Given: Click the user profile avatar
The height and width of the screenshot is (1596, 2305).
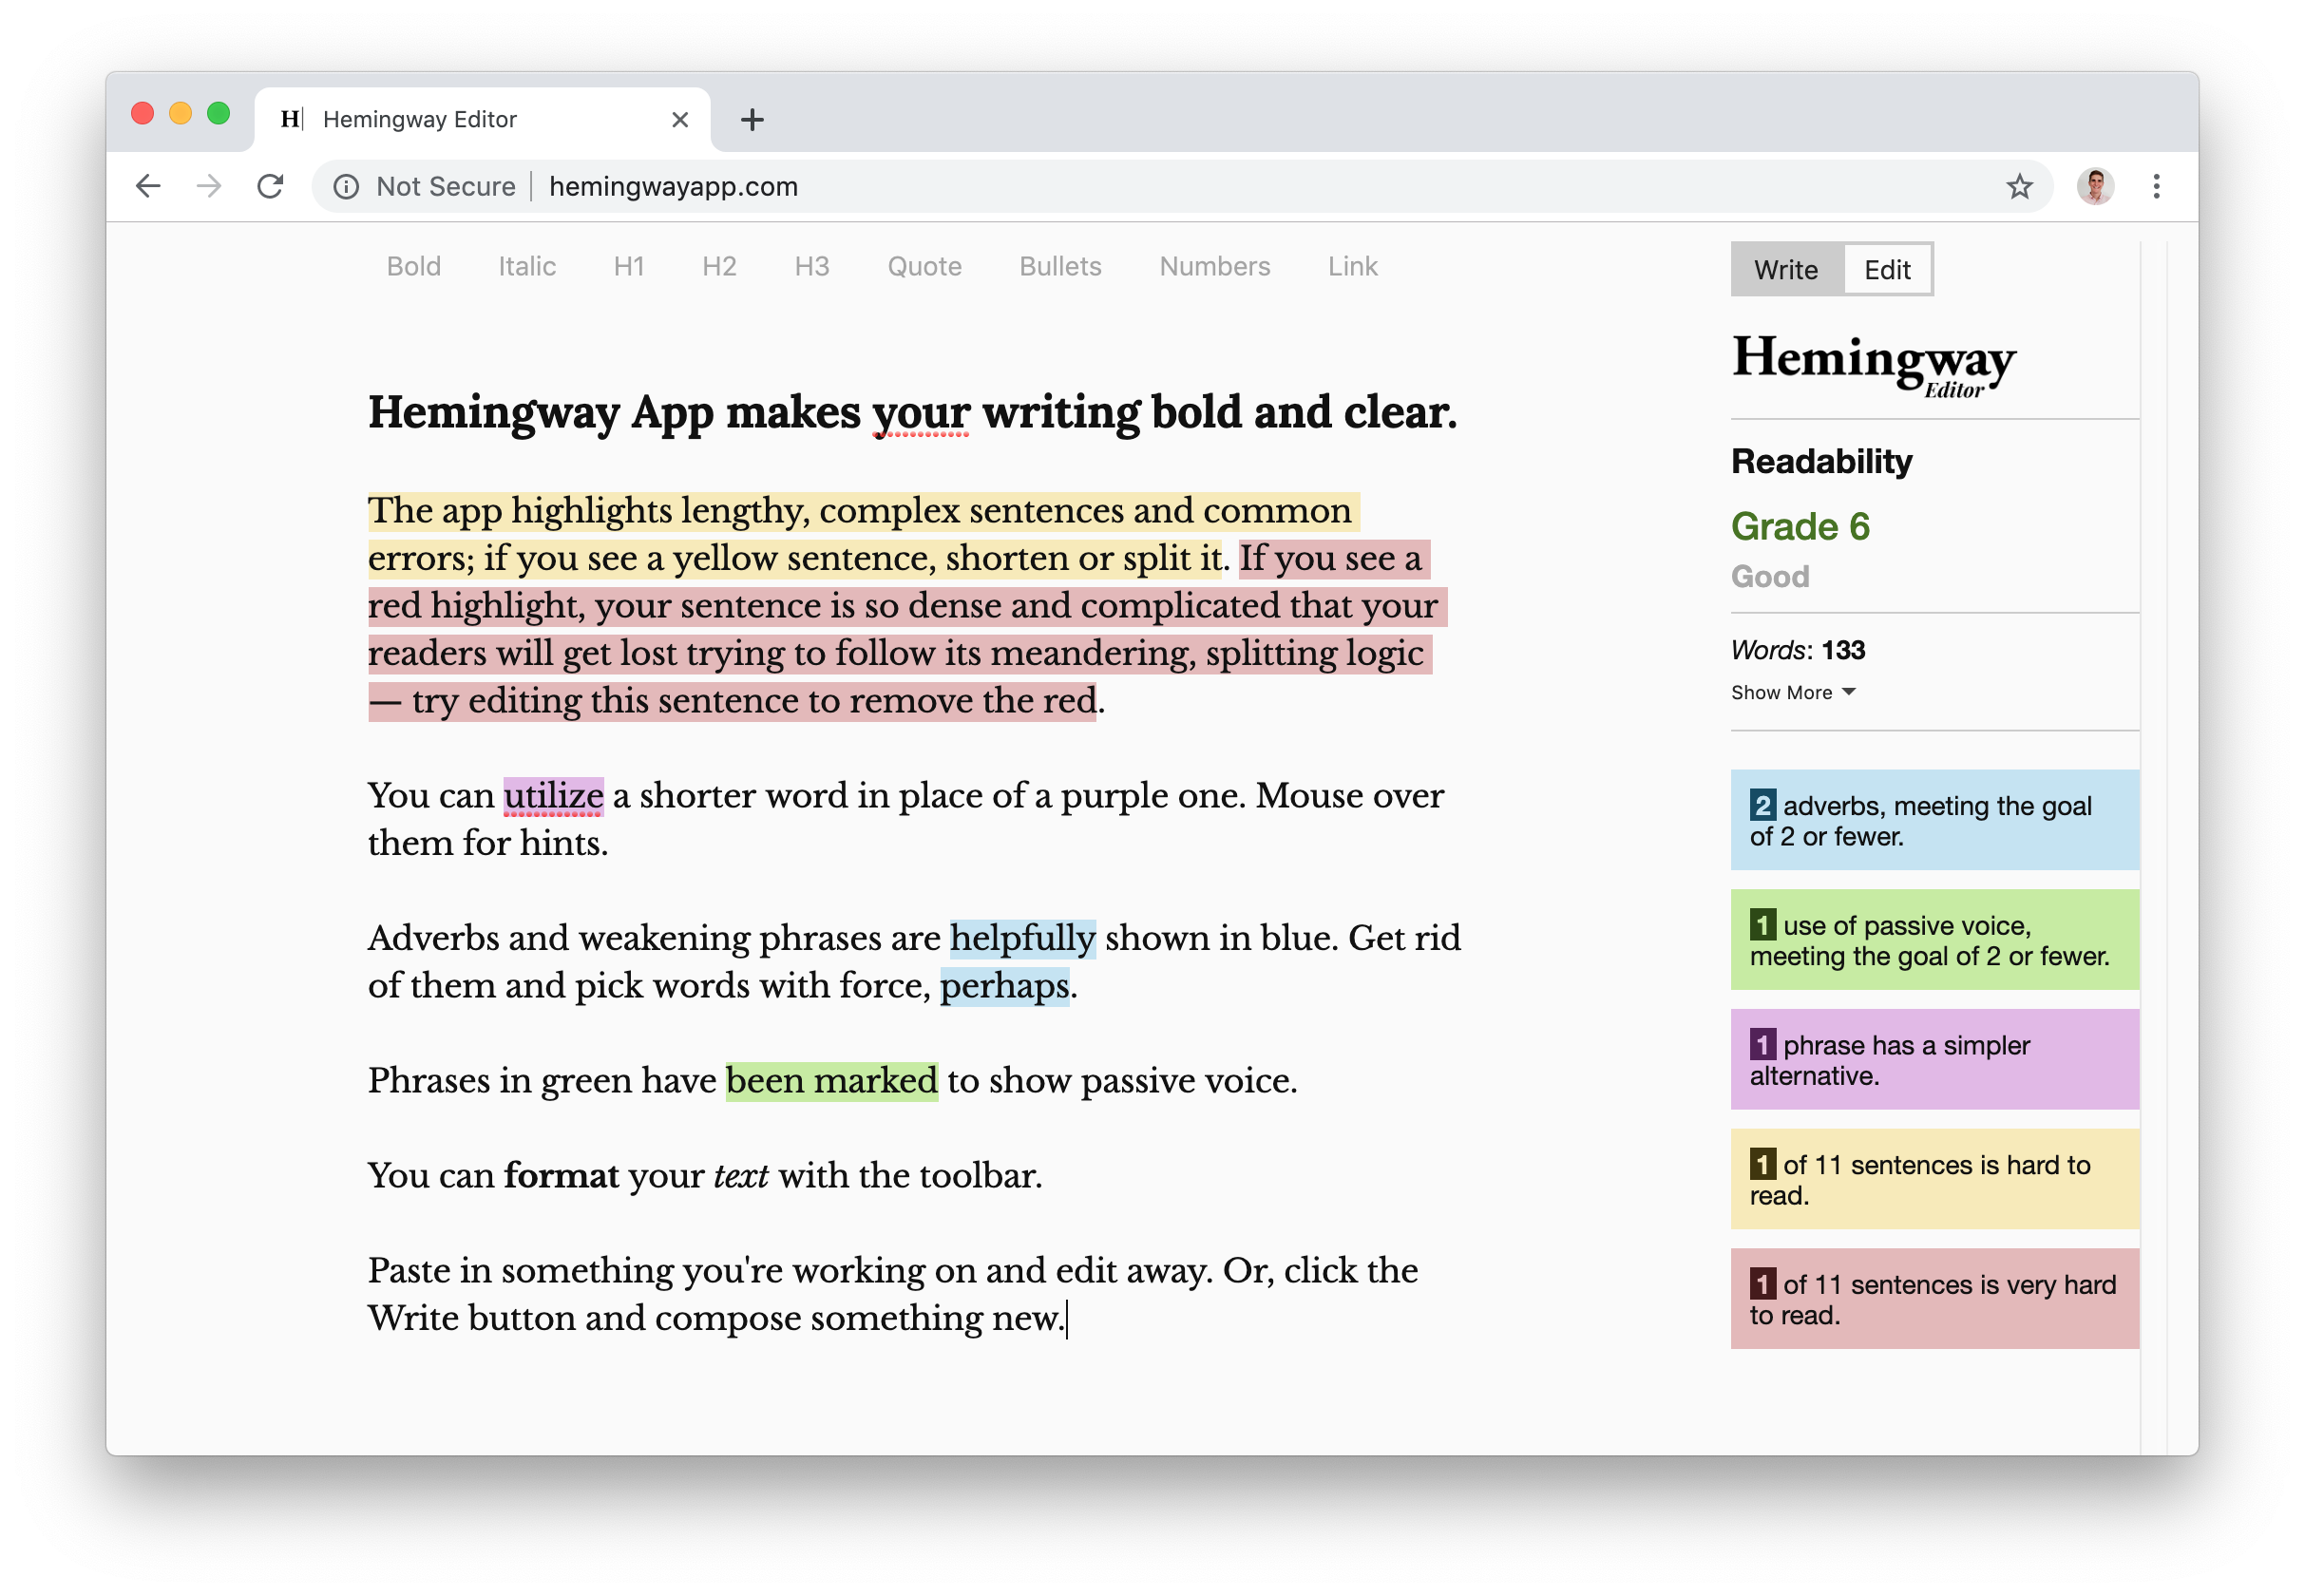Looking at the screenshot, I should tap(2094, 186).
